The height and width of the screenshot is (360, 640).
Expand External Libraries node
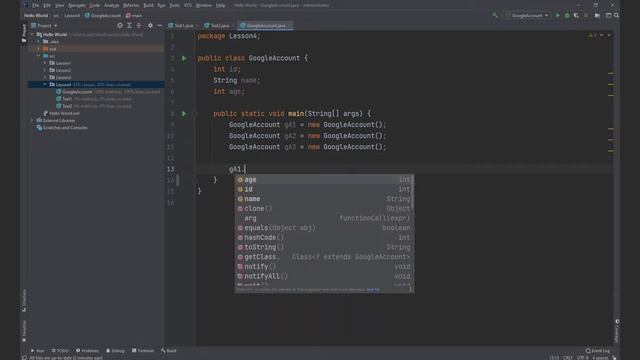pyautogui.click(x=32, y=120)
